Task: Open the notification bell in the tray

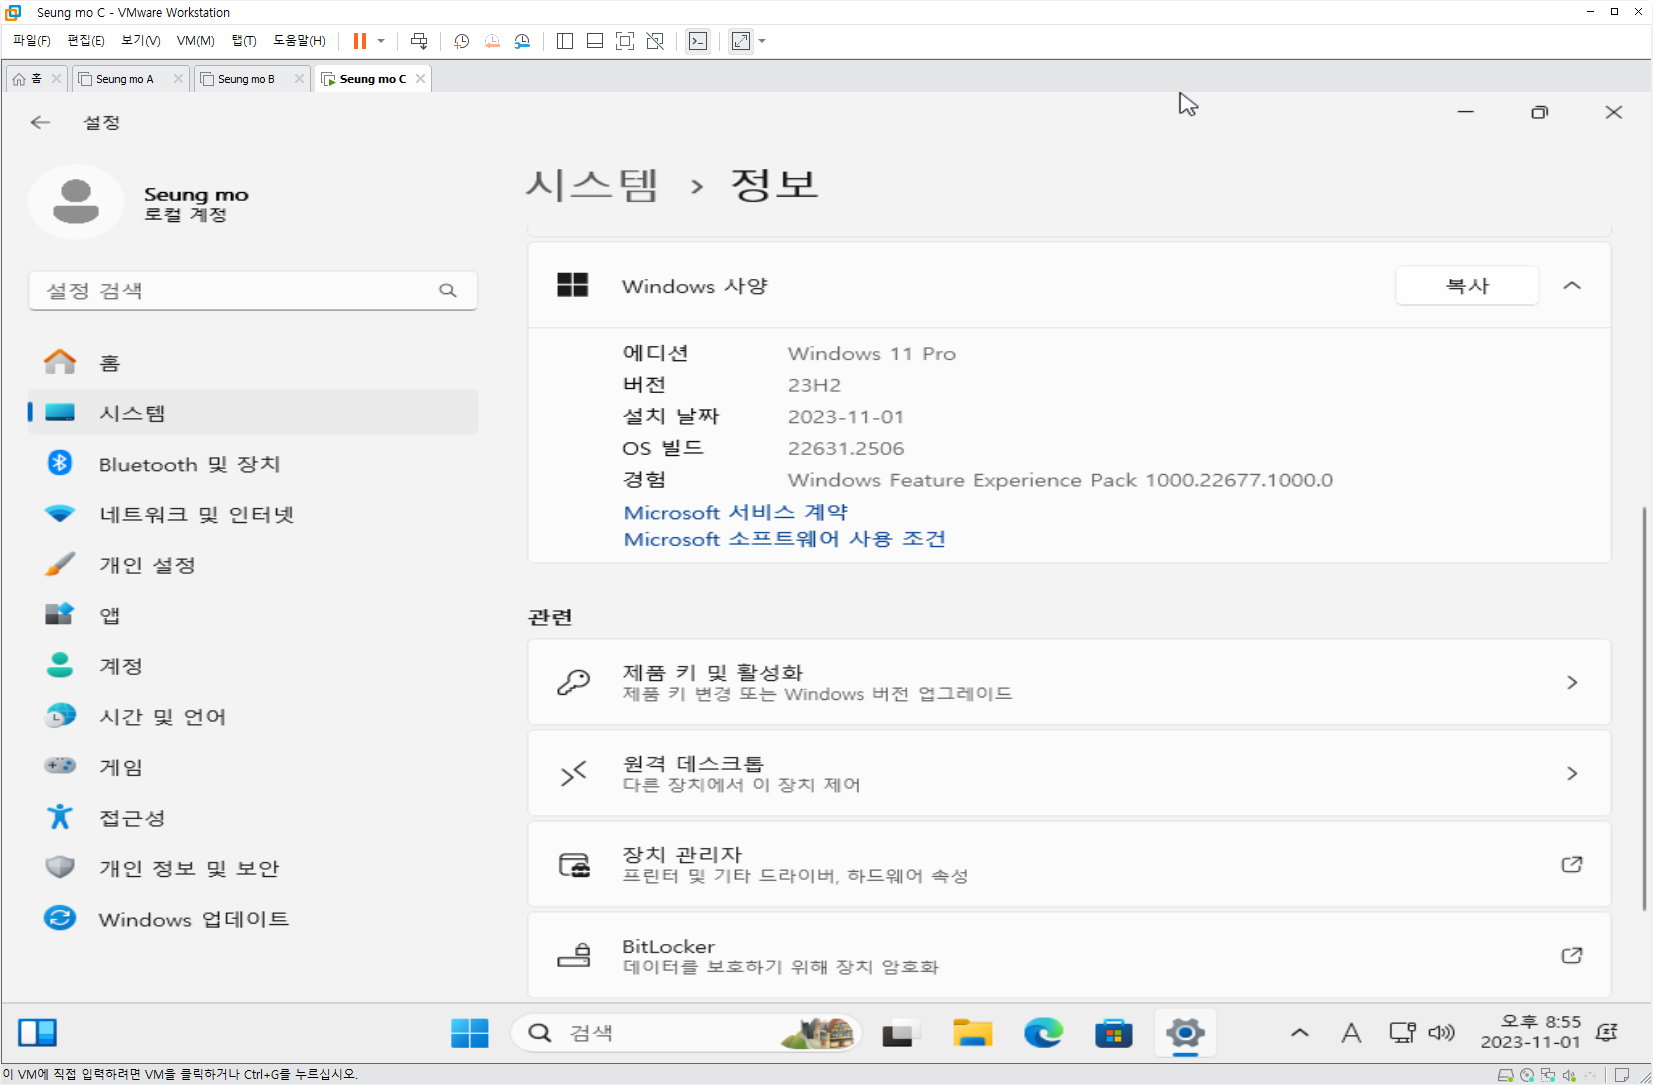Action: click(x=1607, y=1032)
